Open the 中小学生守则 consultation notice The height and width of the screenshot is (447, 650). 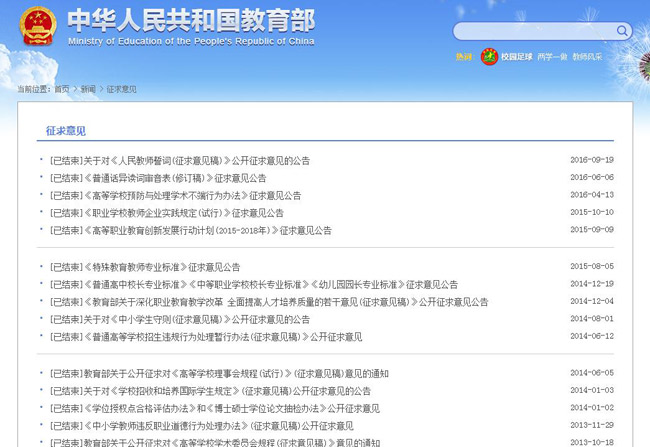click(180, 320)
